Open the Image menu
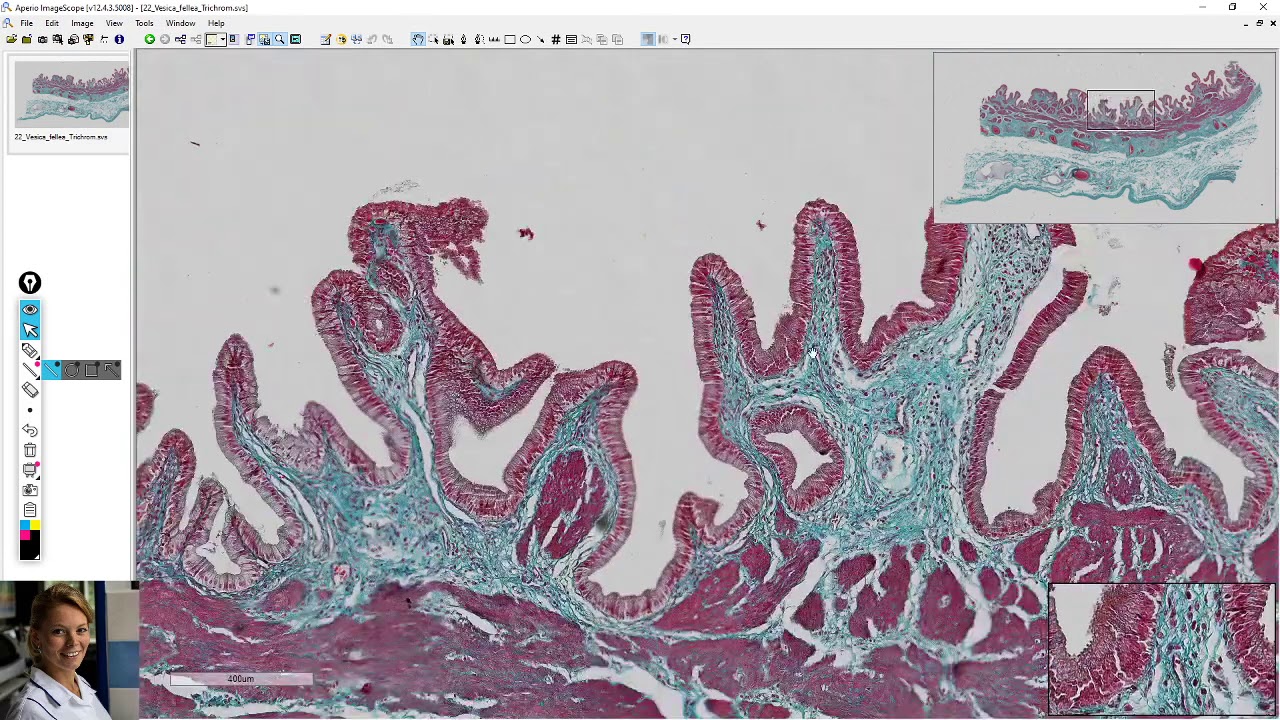This screenshot has height=720, width=1280. (x=82, y=23)
